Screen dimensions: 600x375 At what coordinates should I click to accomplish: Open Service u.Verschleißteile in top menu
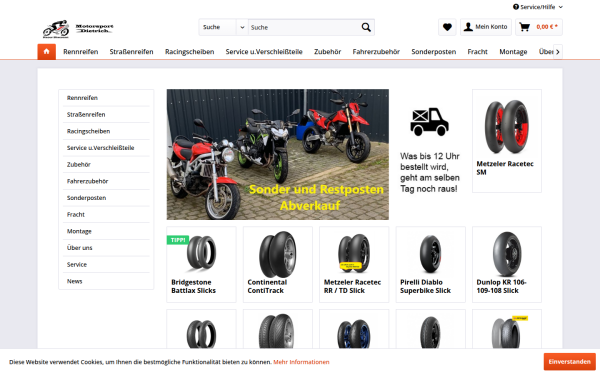pyautogui.click(x=264, y=52)
